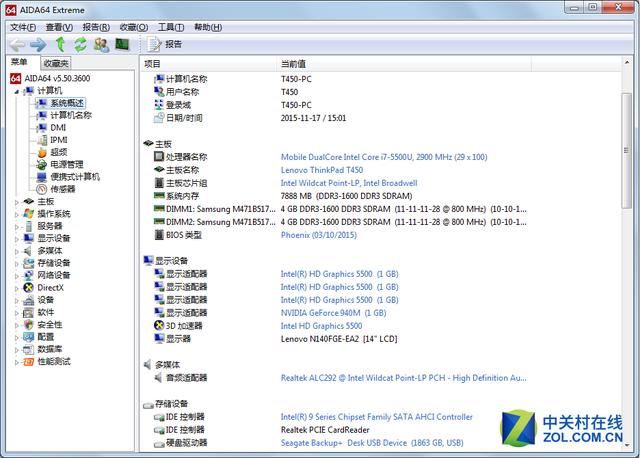Open the 报告(R) menu
Image resolution: width=640 pixels, height=458 pixels.
pyautogui.click(x=96, y=27)
